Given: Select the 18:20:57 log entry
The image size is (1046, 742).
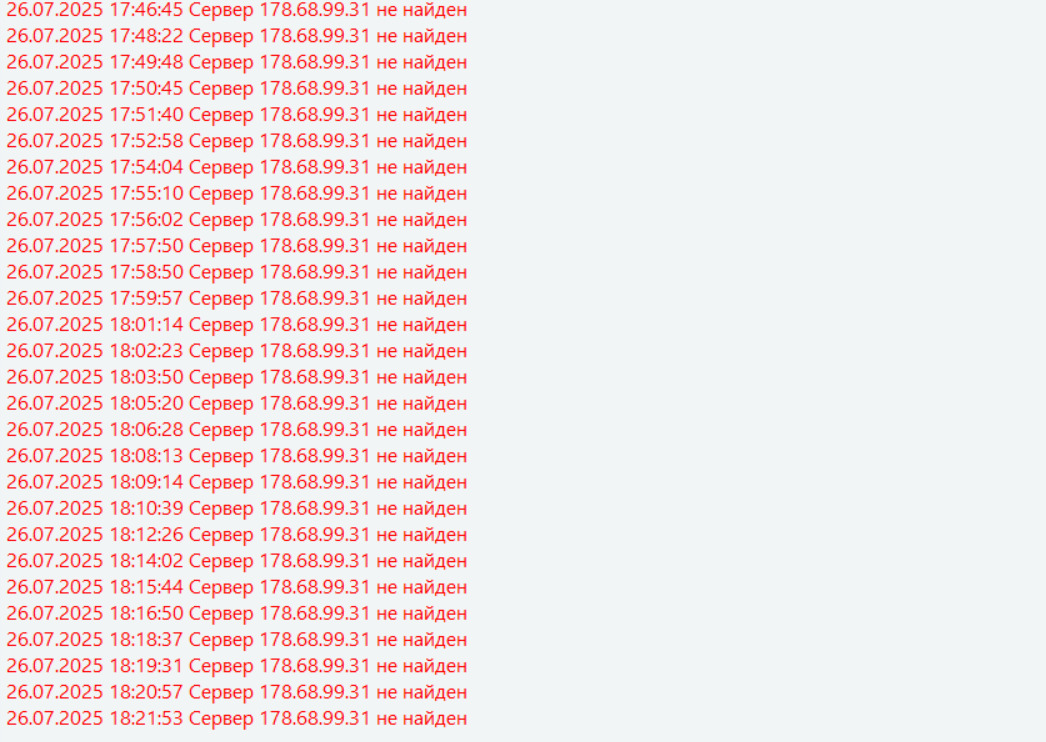Looking at the screenshot, I should point(237,692).
